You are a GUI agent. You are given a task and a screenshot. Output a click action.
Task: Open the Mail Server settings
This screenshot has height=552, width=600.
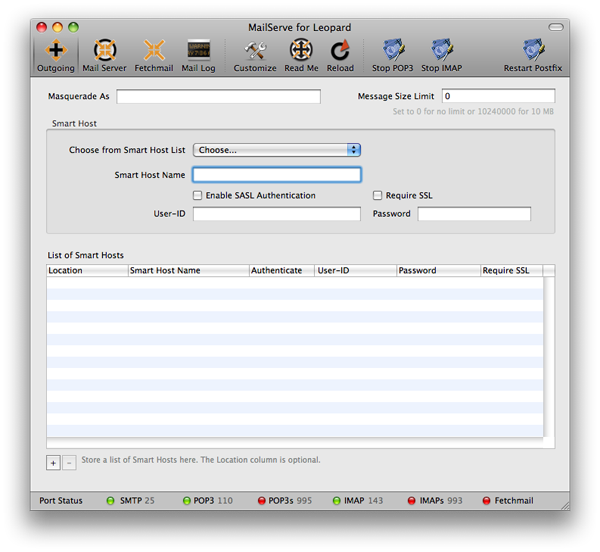tap(104, 54)
